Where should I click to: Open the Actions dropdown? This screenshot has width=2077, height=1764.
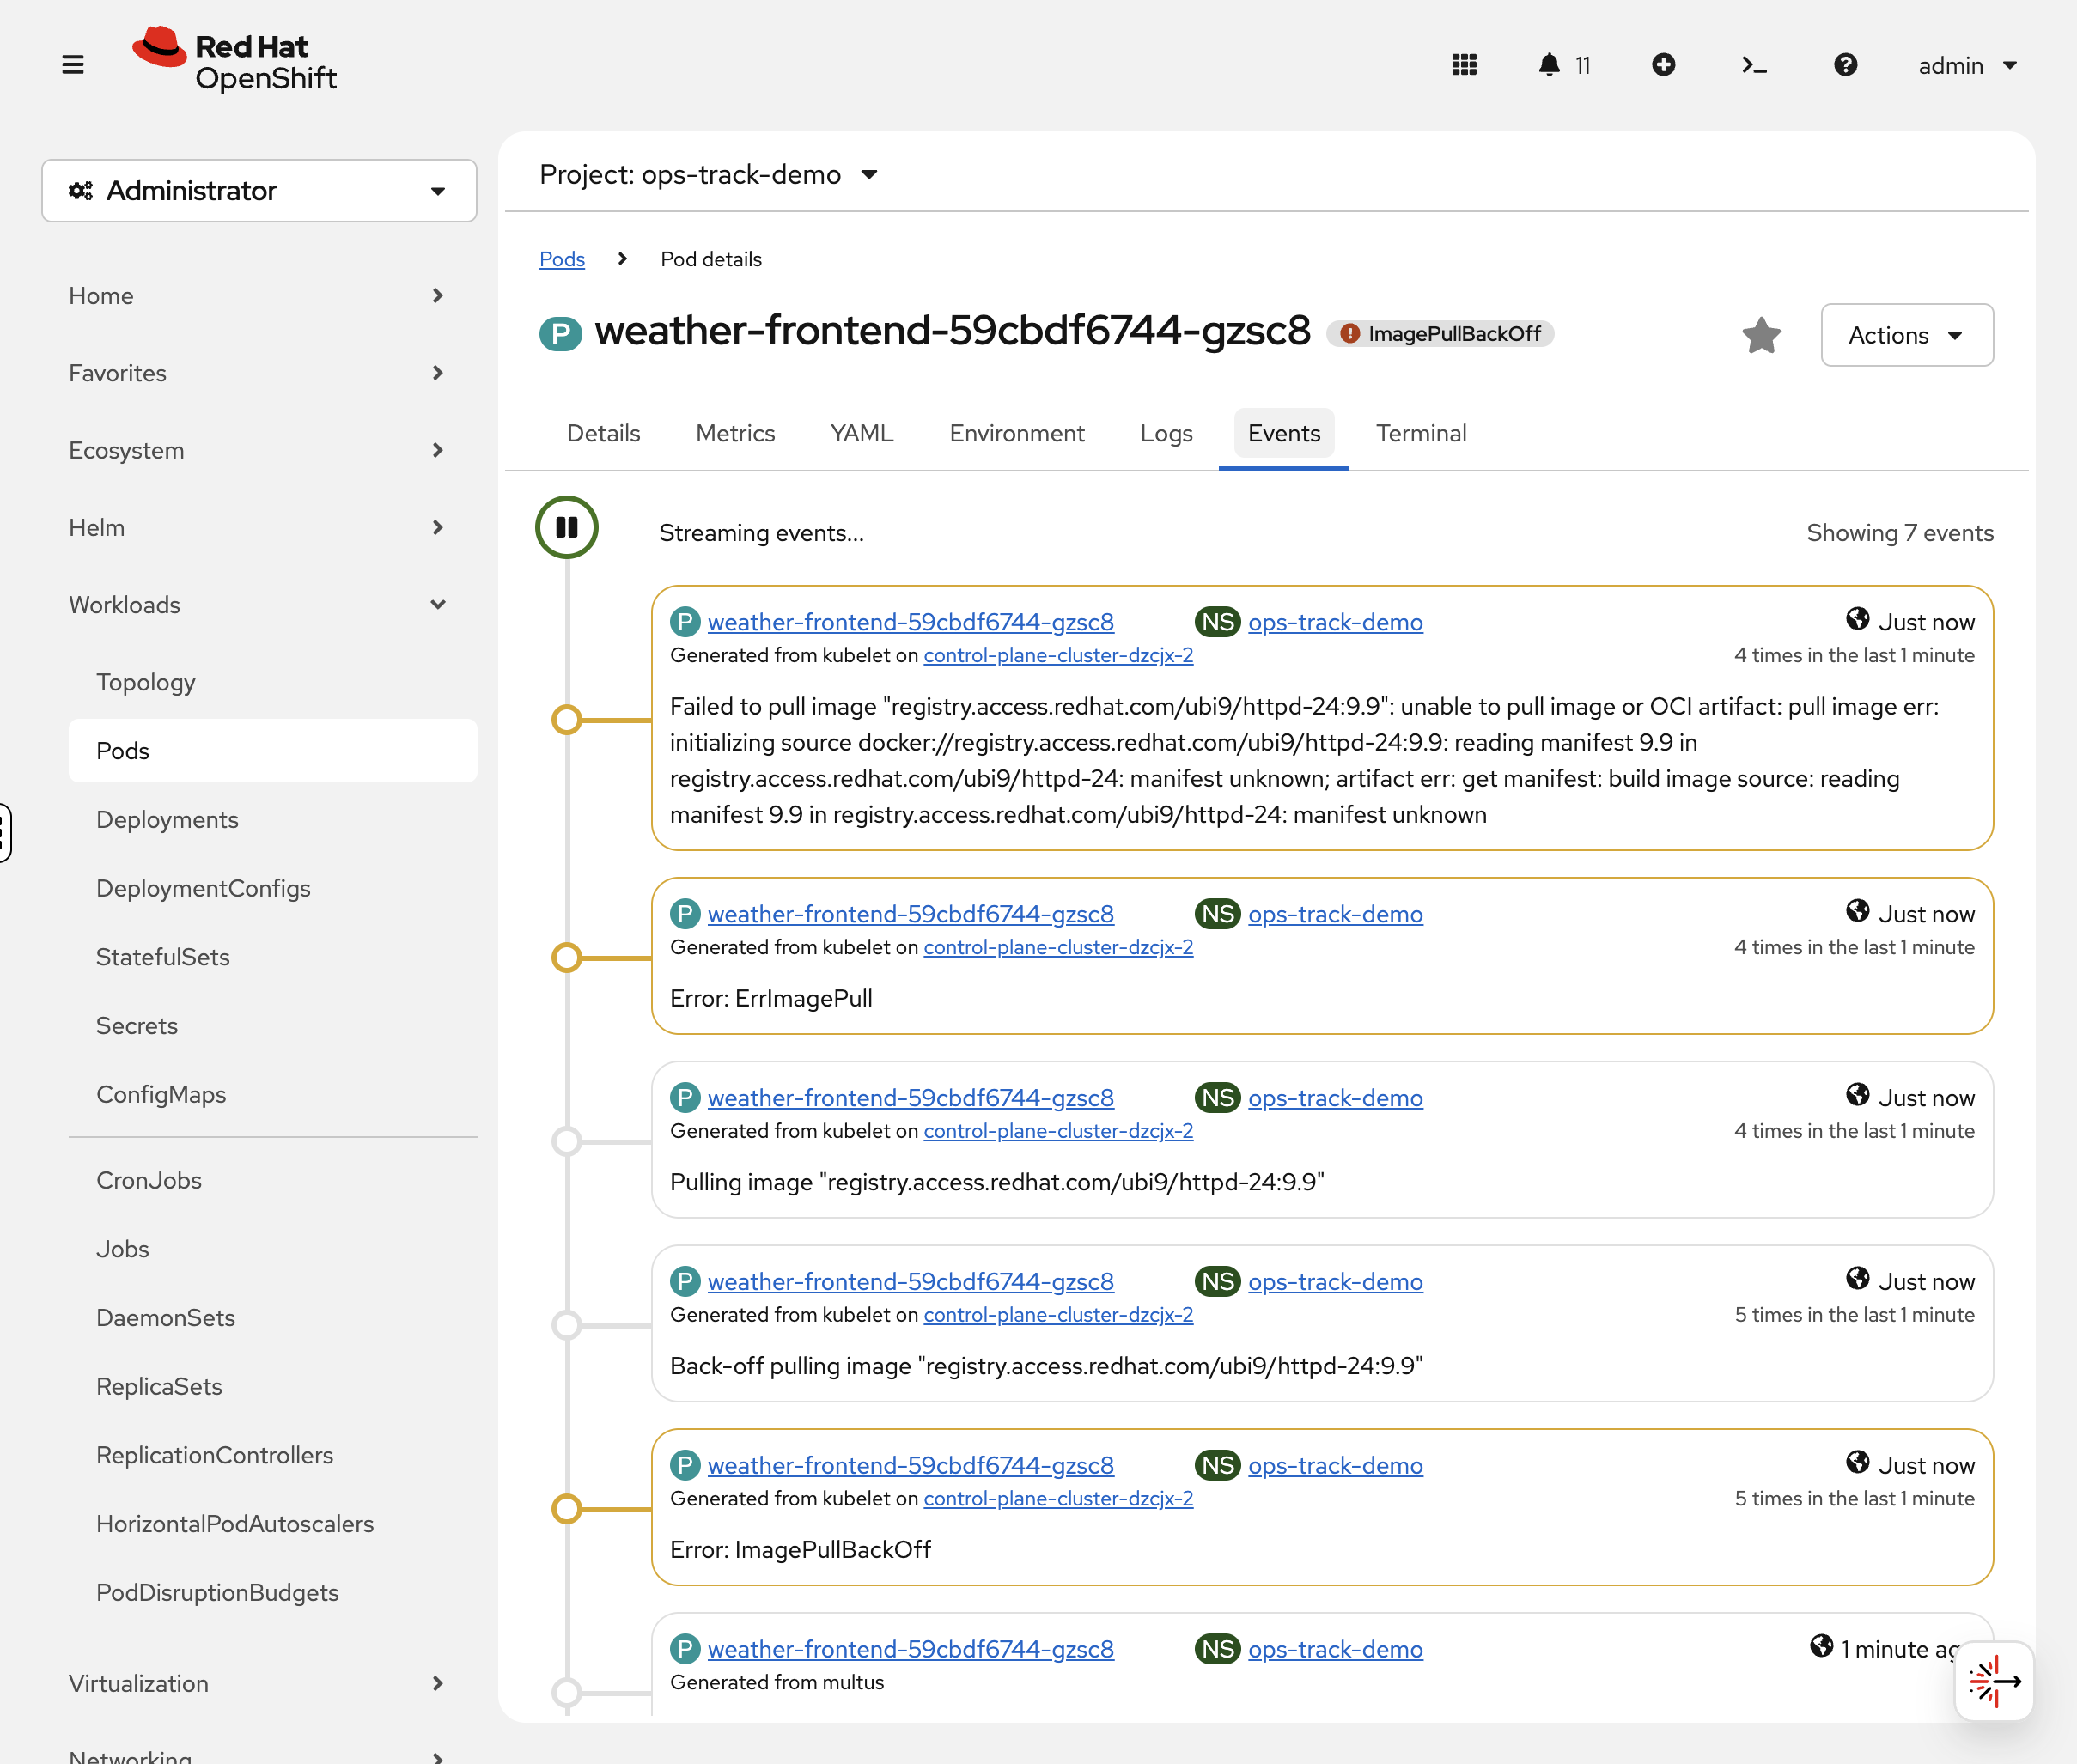coord(1905,335)
